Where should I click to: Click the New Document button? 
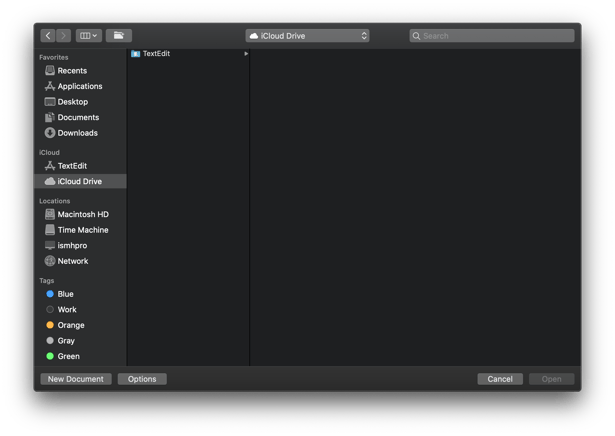[76, 379]
